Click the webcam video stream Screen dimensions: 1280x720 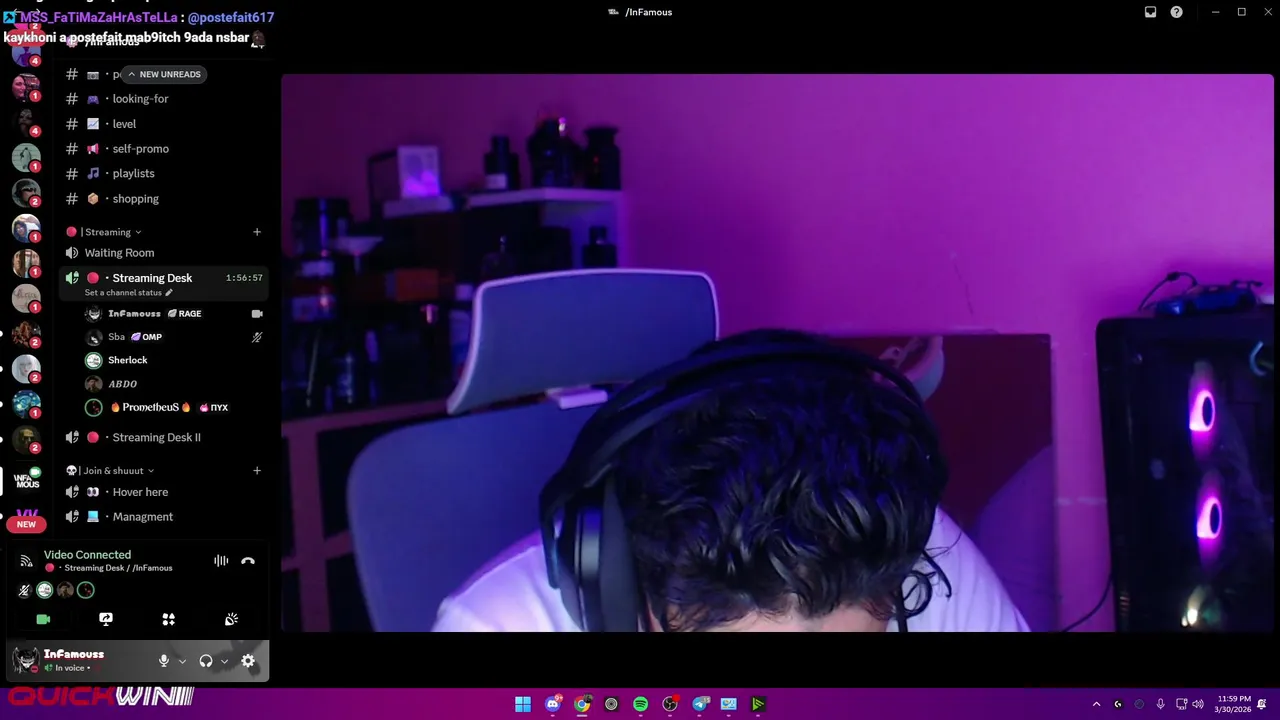(777, 352)
